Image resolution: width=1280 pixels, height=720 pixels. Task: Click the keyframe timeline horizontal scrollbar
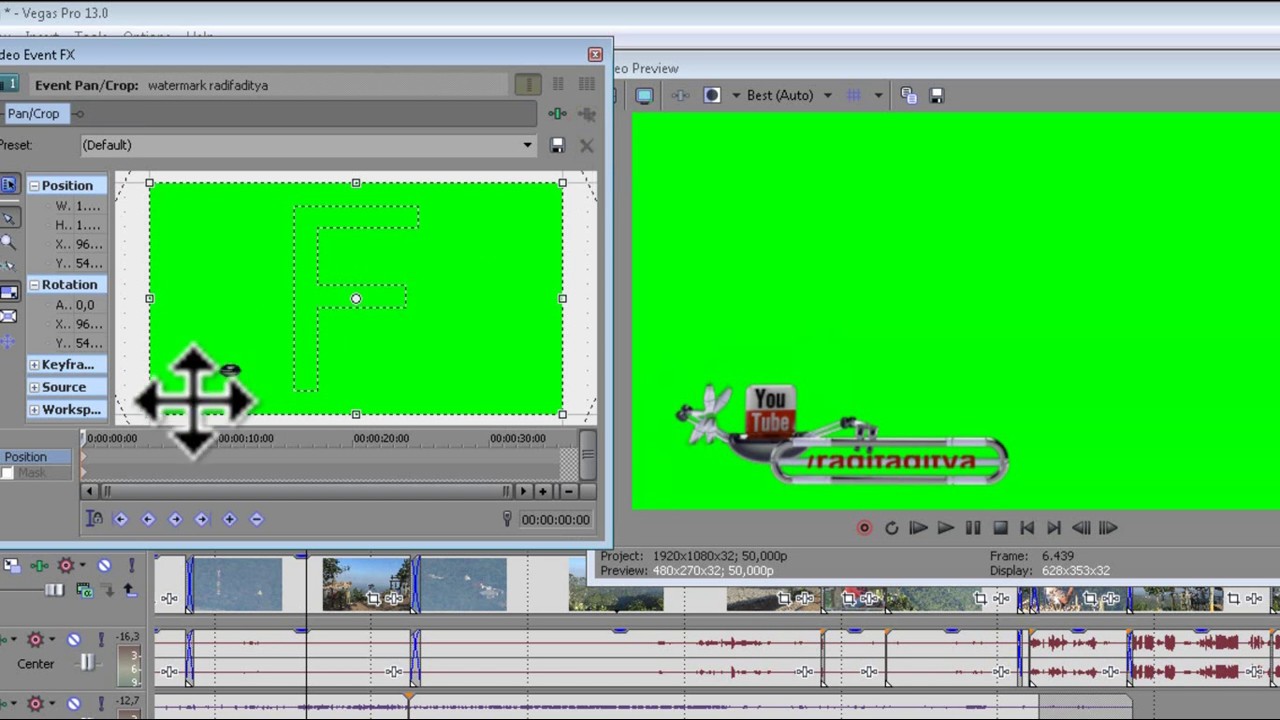pyautogui.click(x=306, y=491)
